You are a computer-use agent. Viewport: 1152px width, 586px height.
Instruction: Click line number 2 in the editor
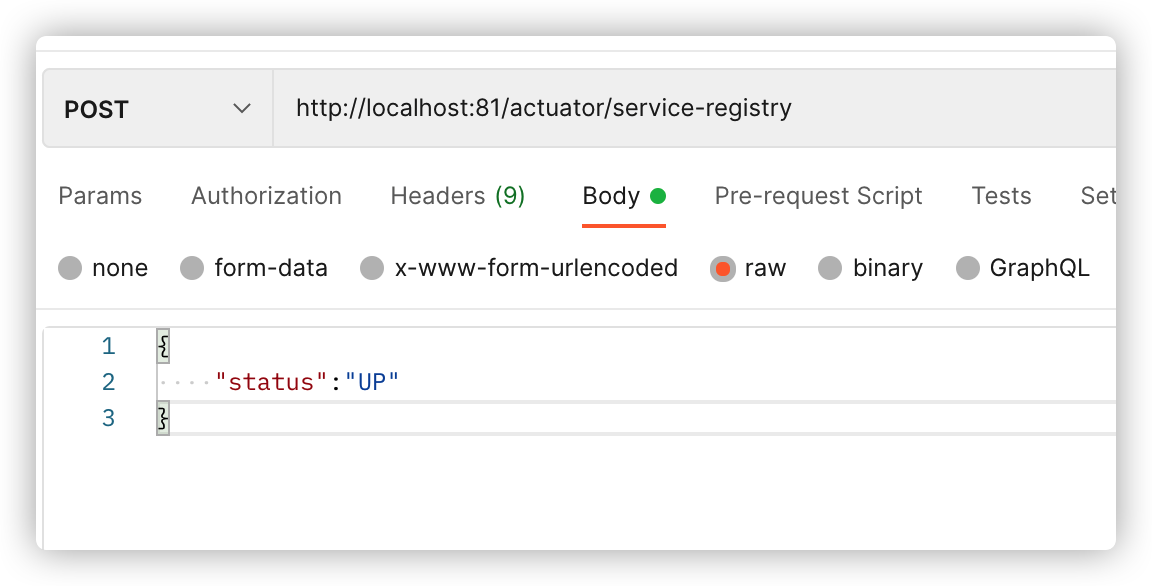click(x=108, y=382)
